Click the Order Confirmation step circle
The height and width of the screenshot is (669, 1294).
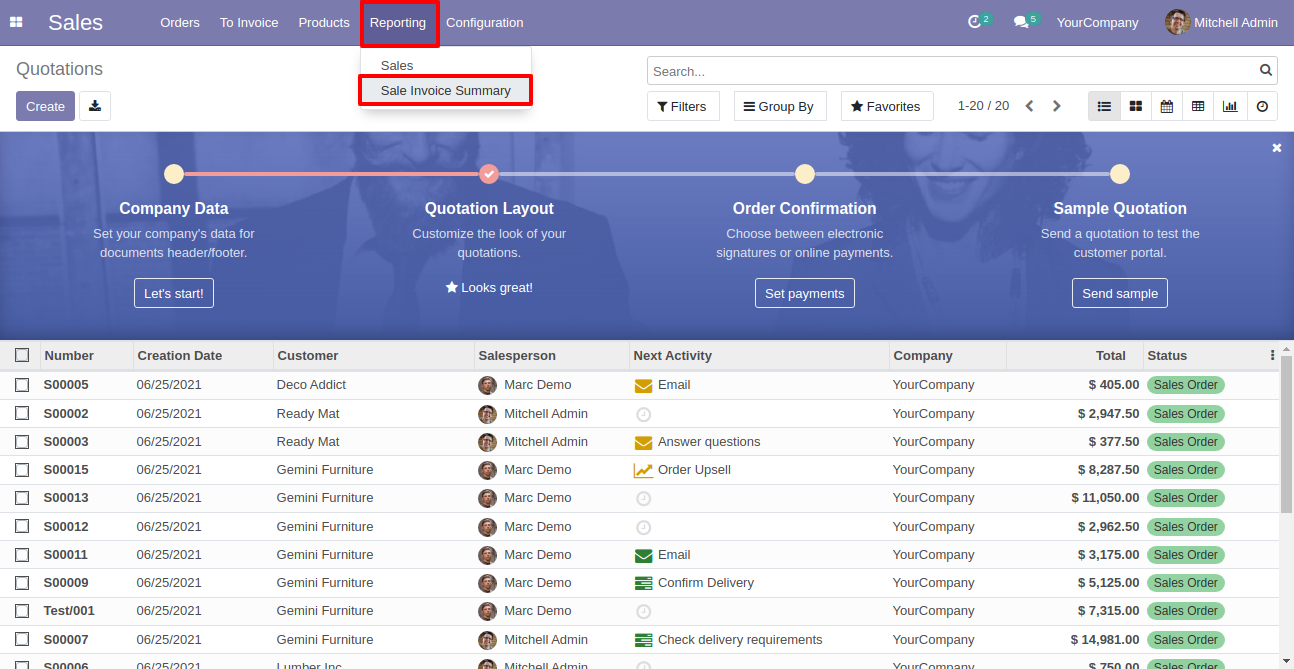coord(805,174)
